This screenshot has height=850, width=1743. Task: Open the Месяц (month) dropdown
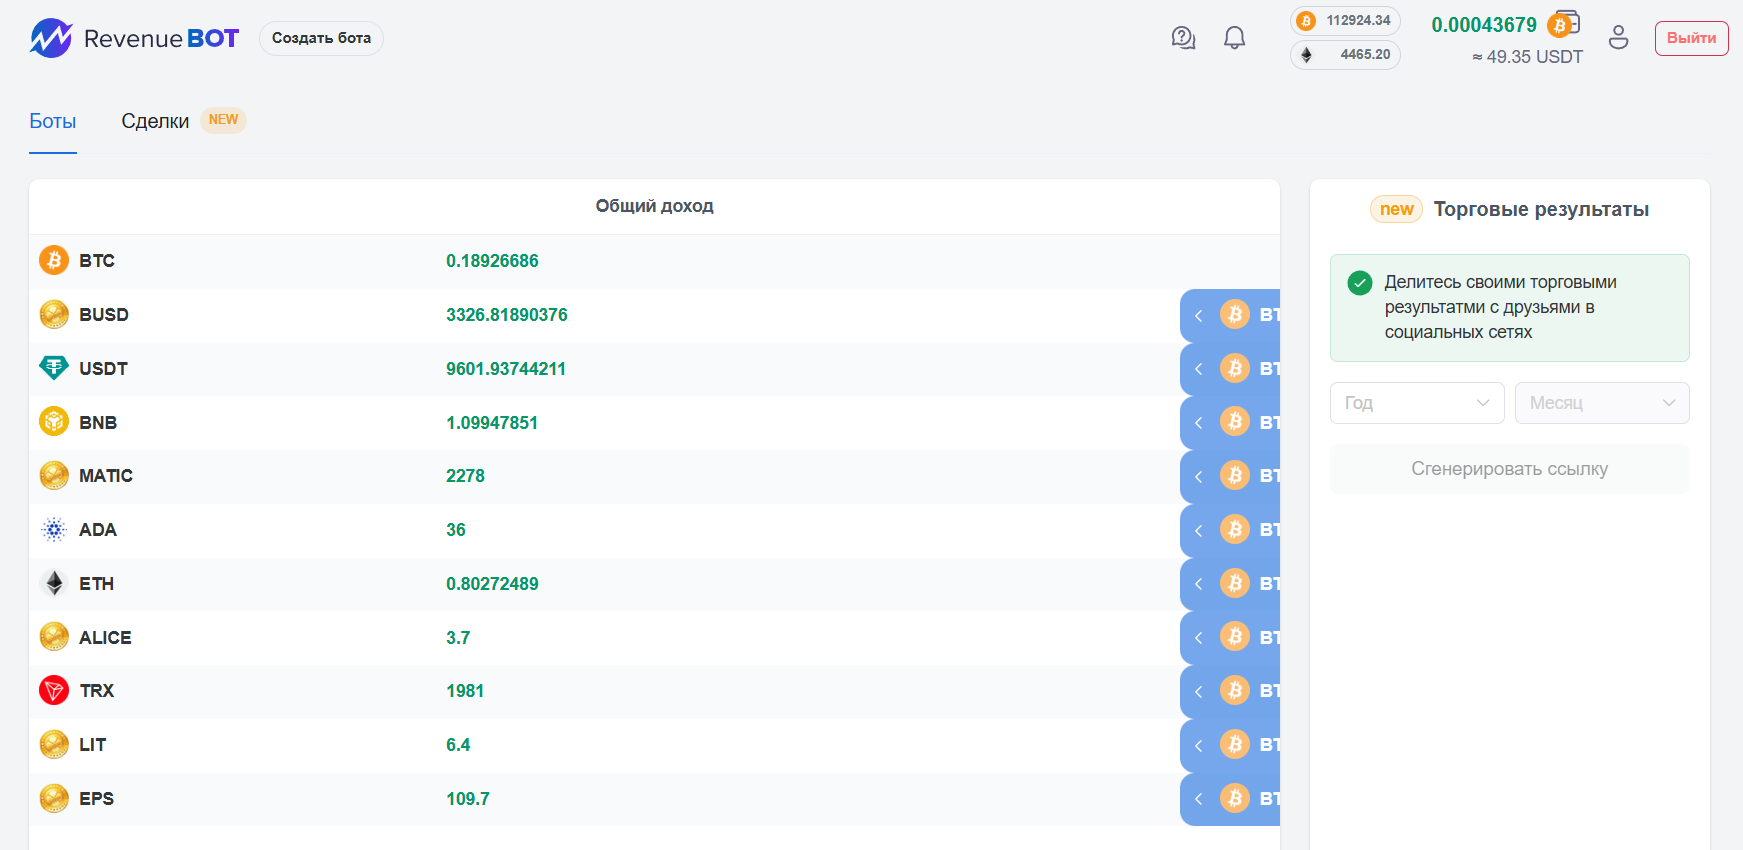pos(1601,403)
